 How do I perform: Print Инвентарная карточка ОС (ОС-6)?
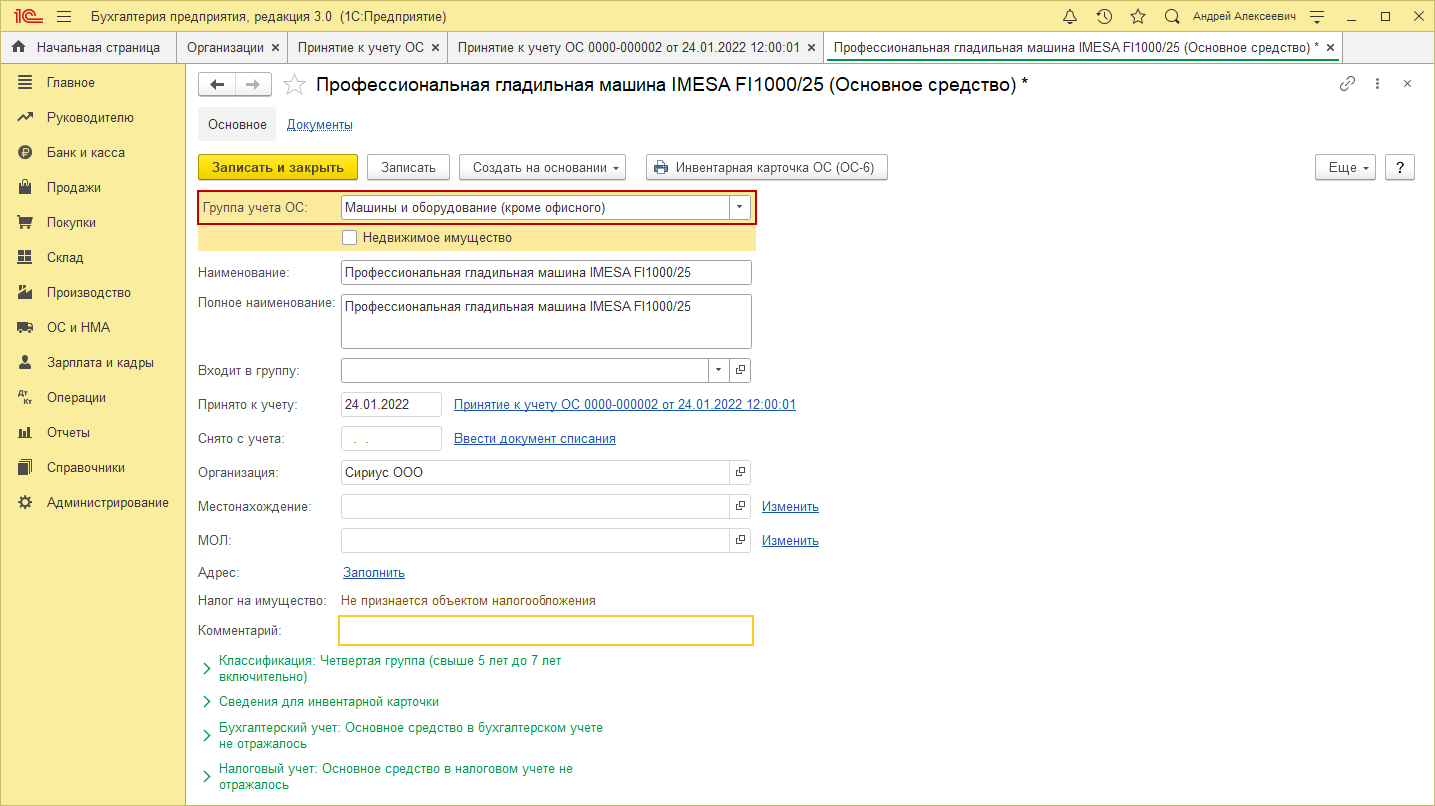[x=767, y=167]
